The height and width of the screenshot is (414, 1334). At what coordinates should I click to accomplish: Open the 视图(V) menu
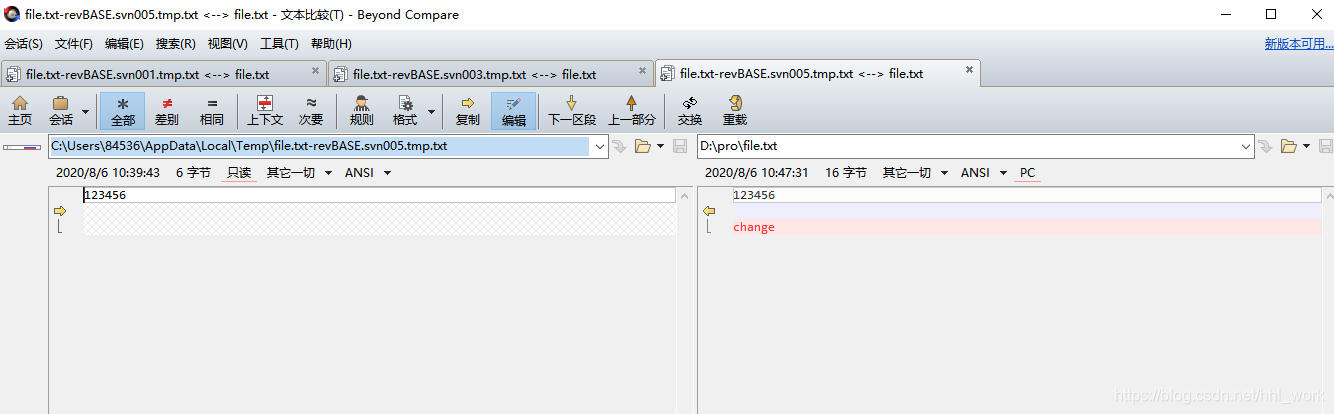(228, 44)
